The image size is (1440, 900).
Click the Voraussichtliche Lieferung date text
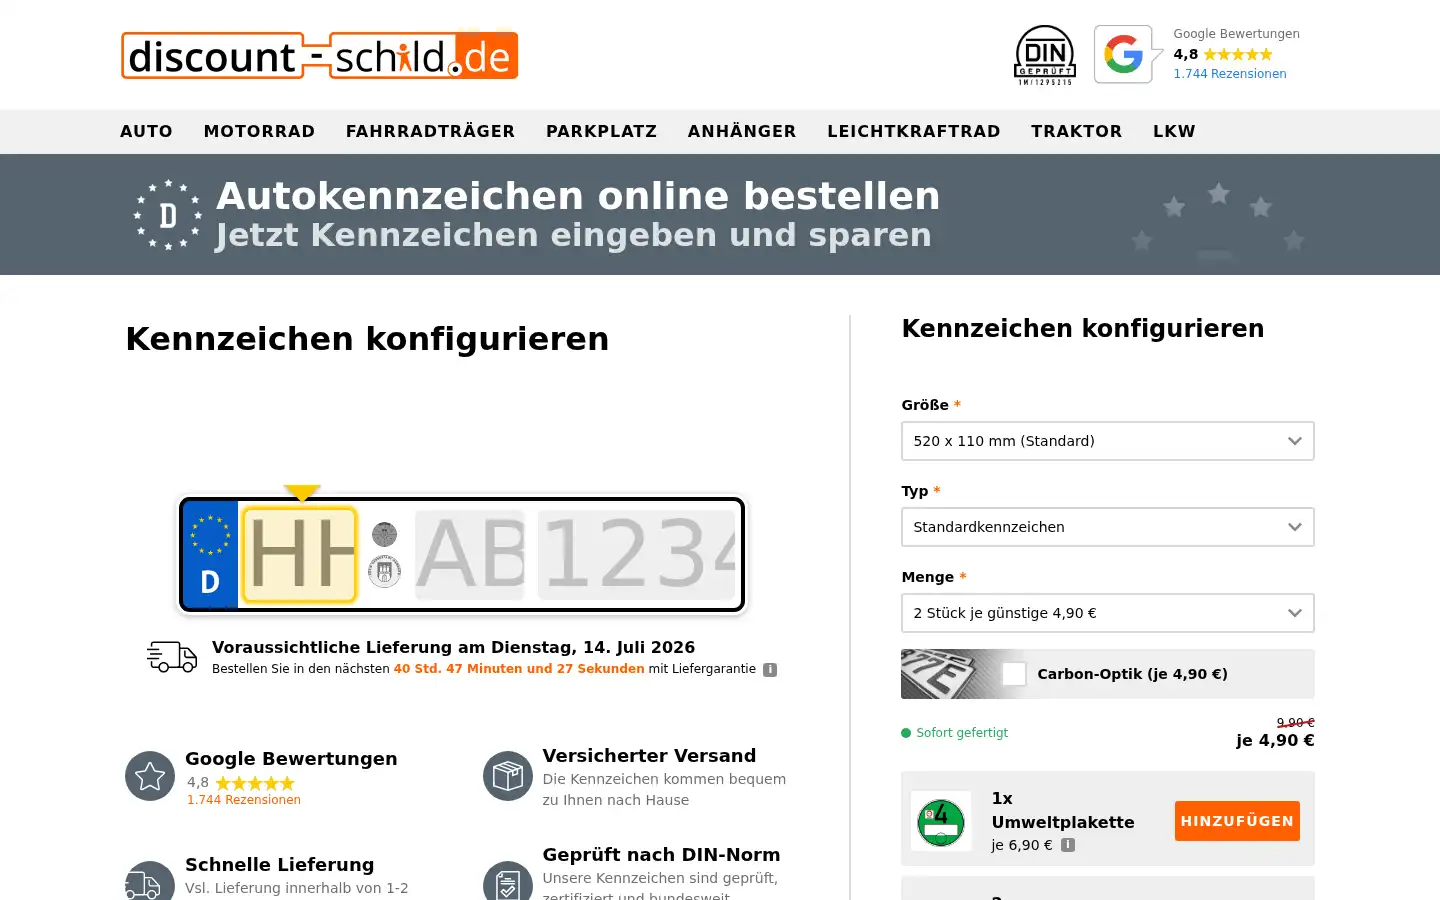[454, 647]
